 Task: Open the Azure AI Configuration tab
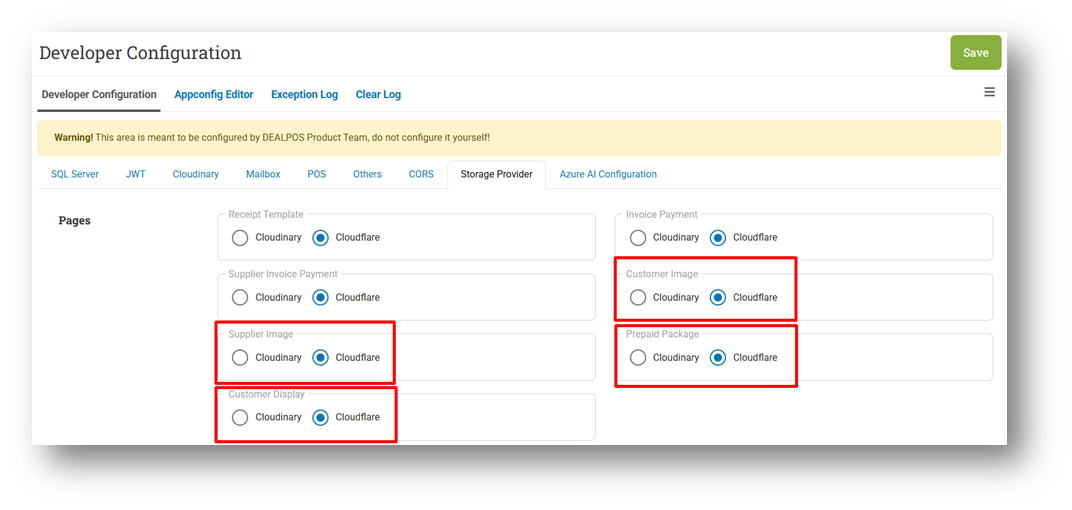pos(608,174)
